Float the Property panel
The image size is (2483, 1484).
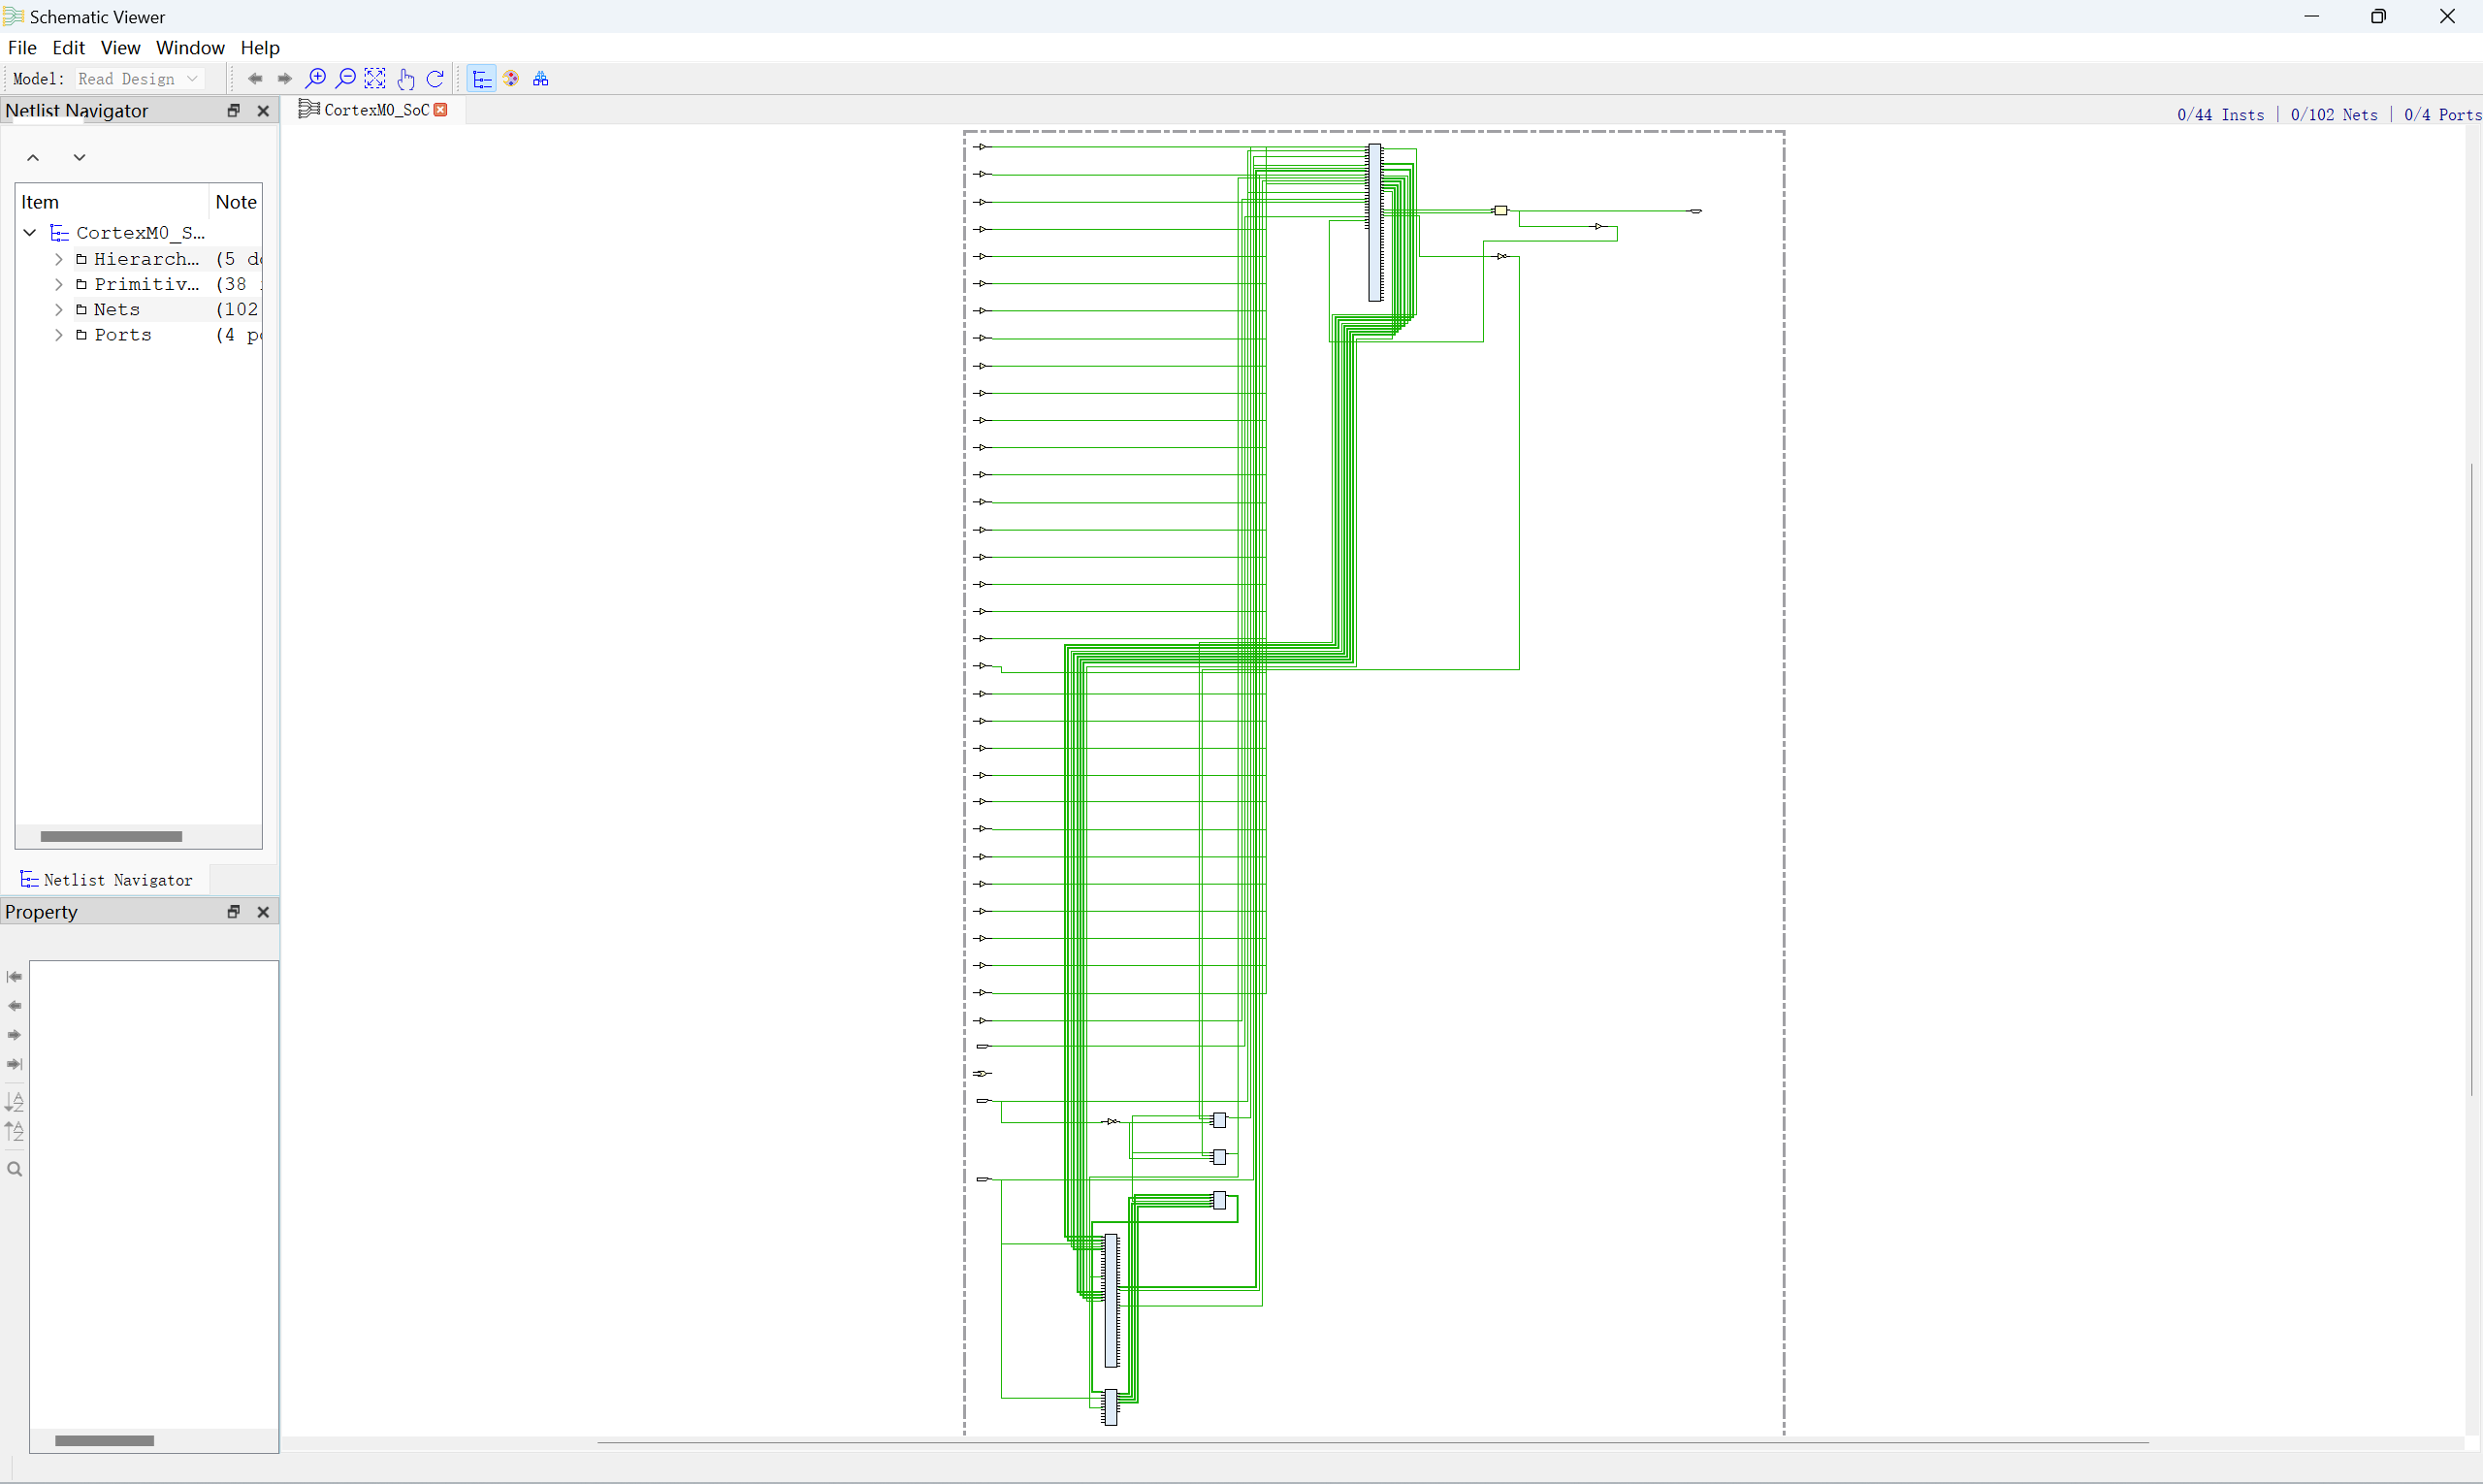(x=234, y=912)
